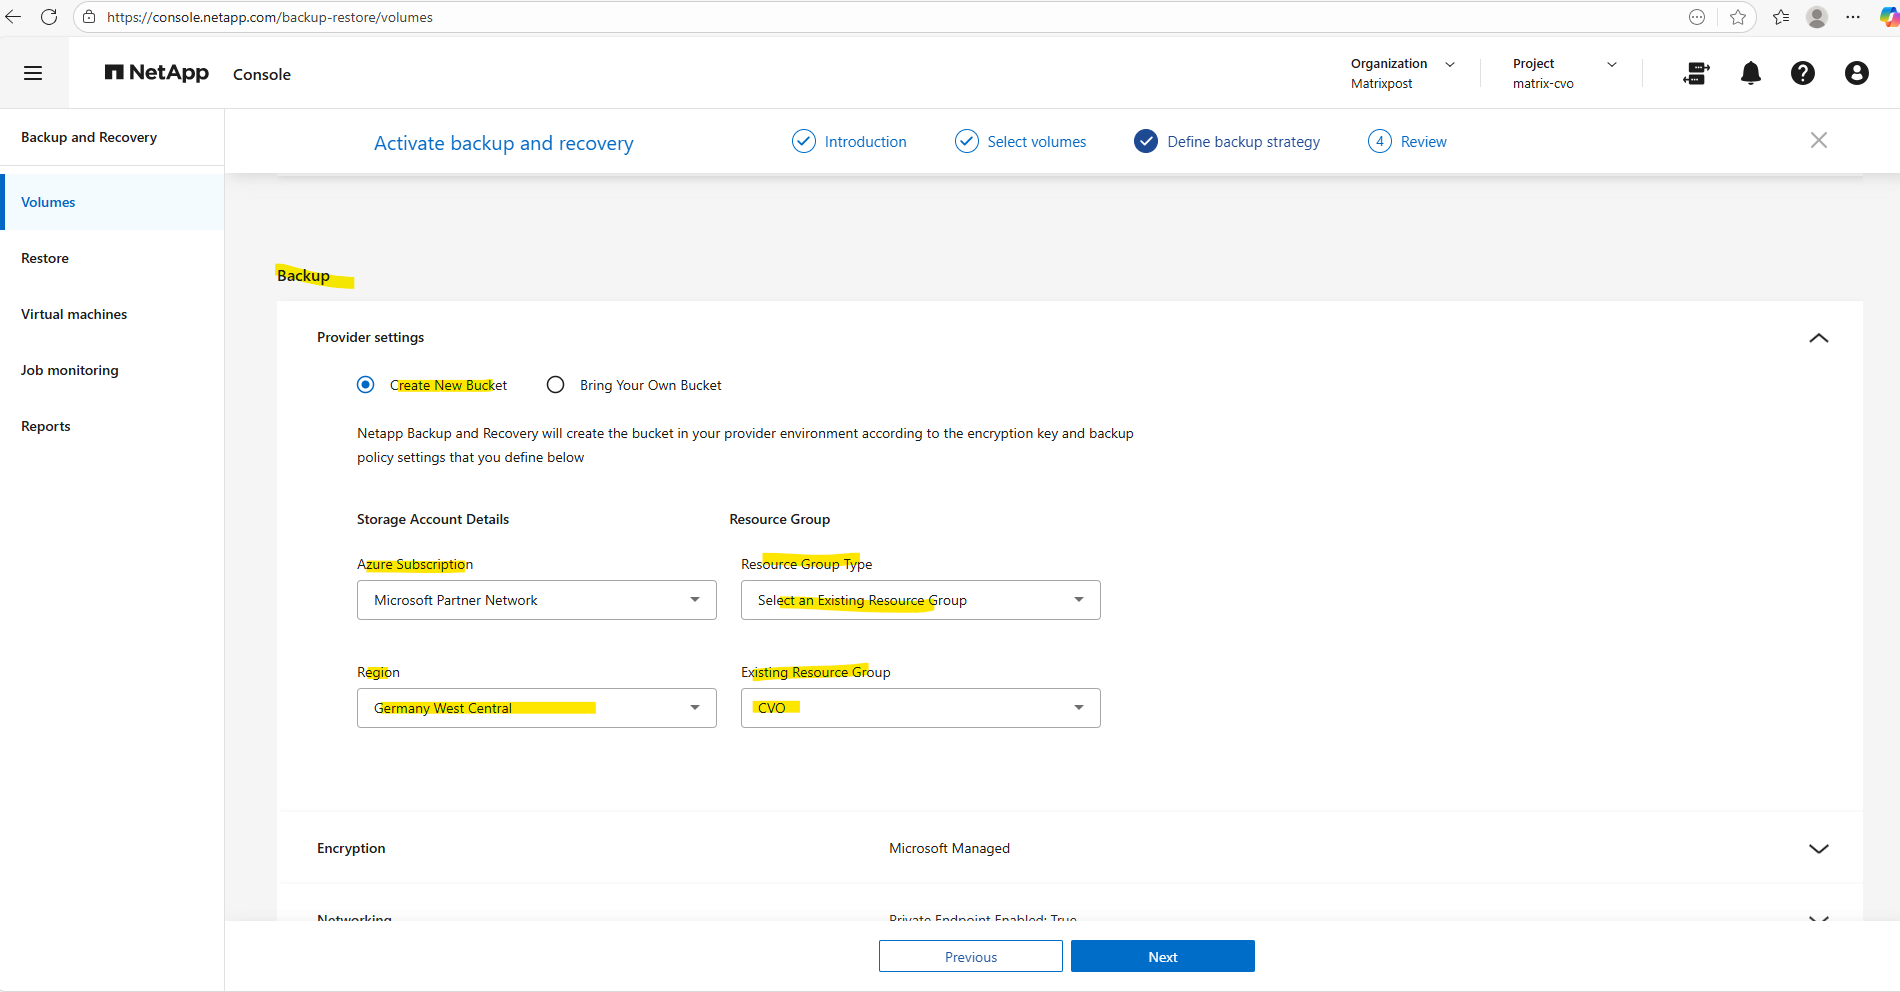Open the hamburger navigation menu
The width and height of the screenshot is (1900, 992).
33,73
